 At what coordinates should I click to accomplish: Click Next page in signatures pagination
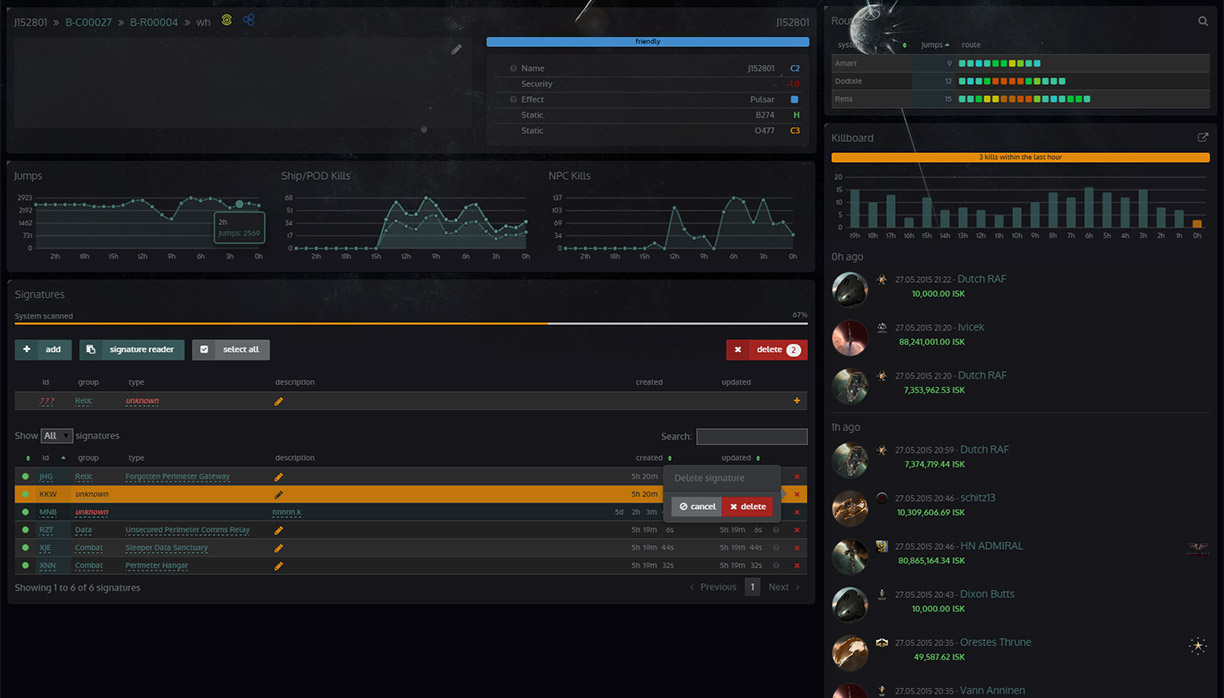(x=784, y=587)
